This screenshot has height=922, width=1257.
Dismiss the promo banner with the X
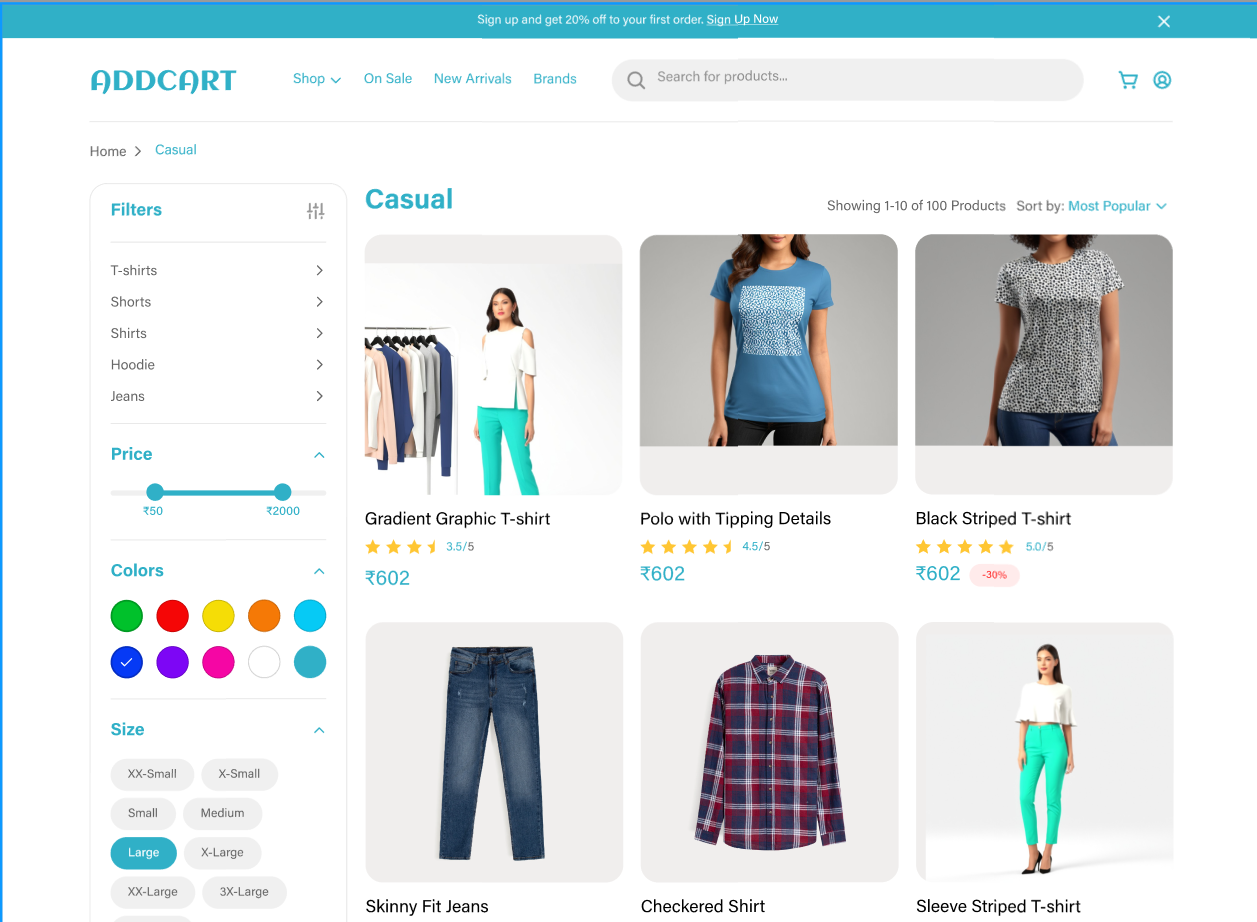click(x=1164, y=21)
